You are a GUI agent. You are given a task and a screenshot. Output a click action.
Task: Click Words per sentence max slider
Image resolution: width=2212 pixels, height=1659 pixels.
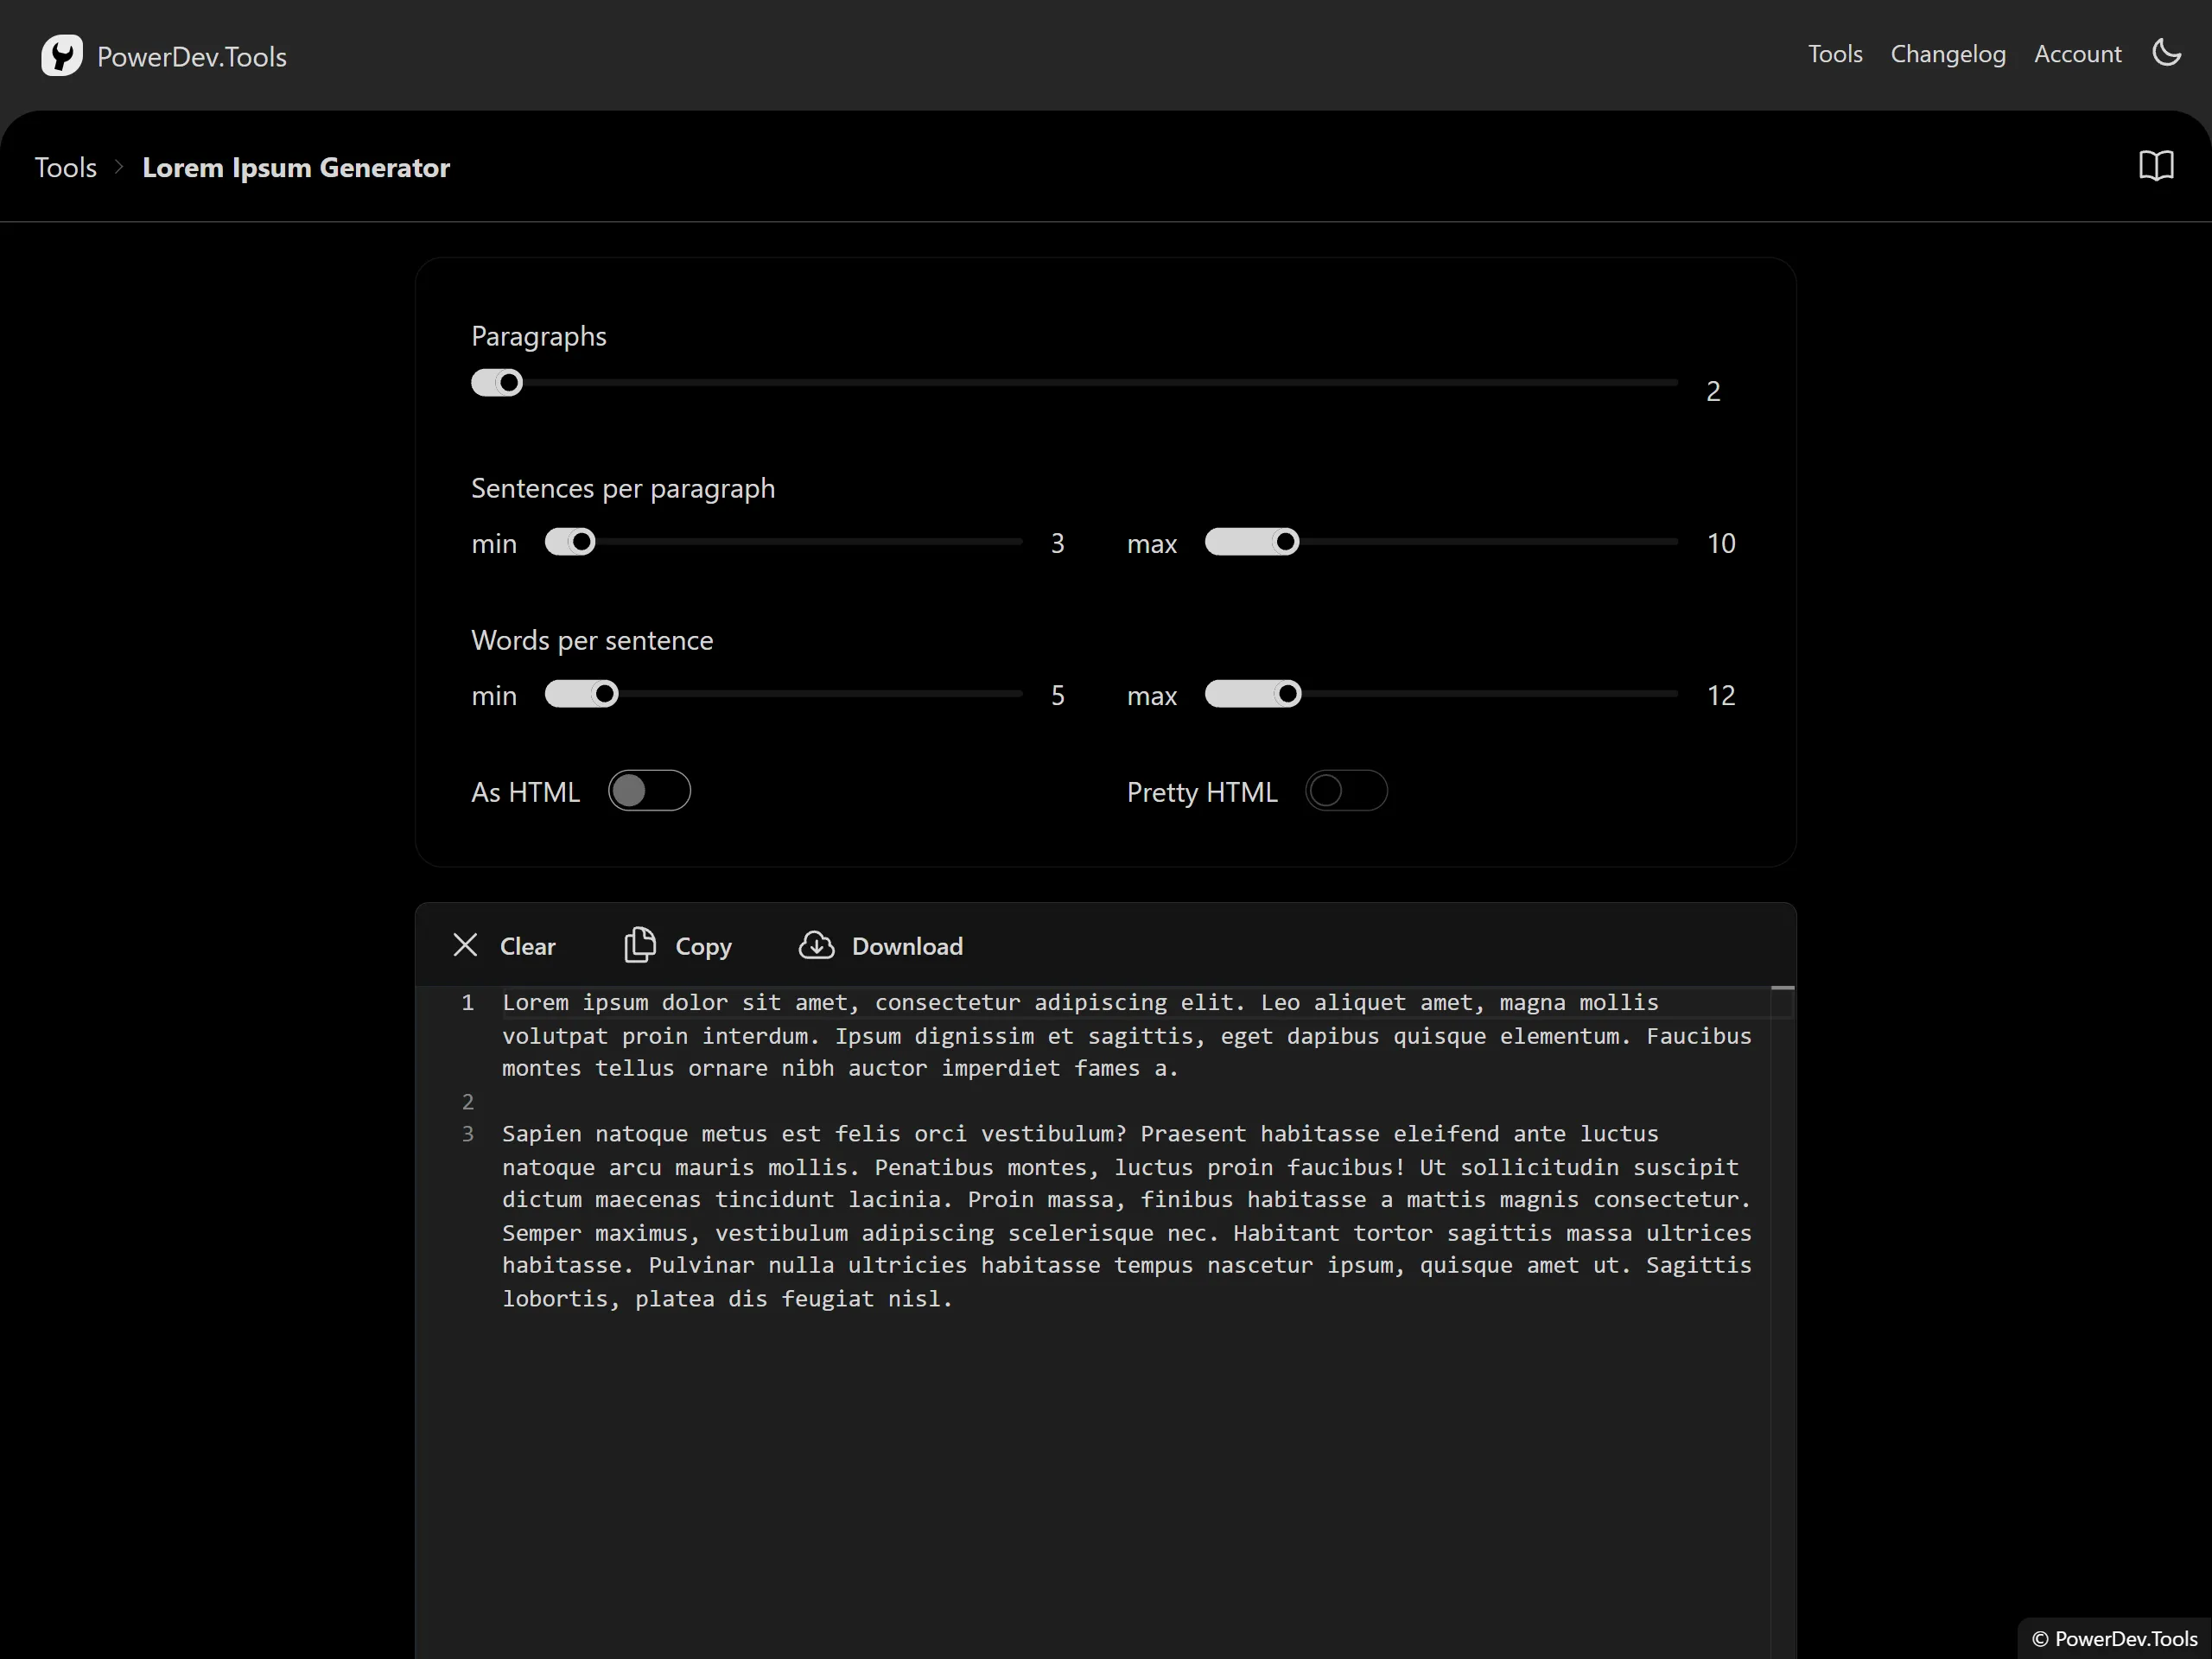point(1287,694)
